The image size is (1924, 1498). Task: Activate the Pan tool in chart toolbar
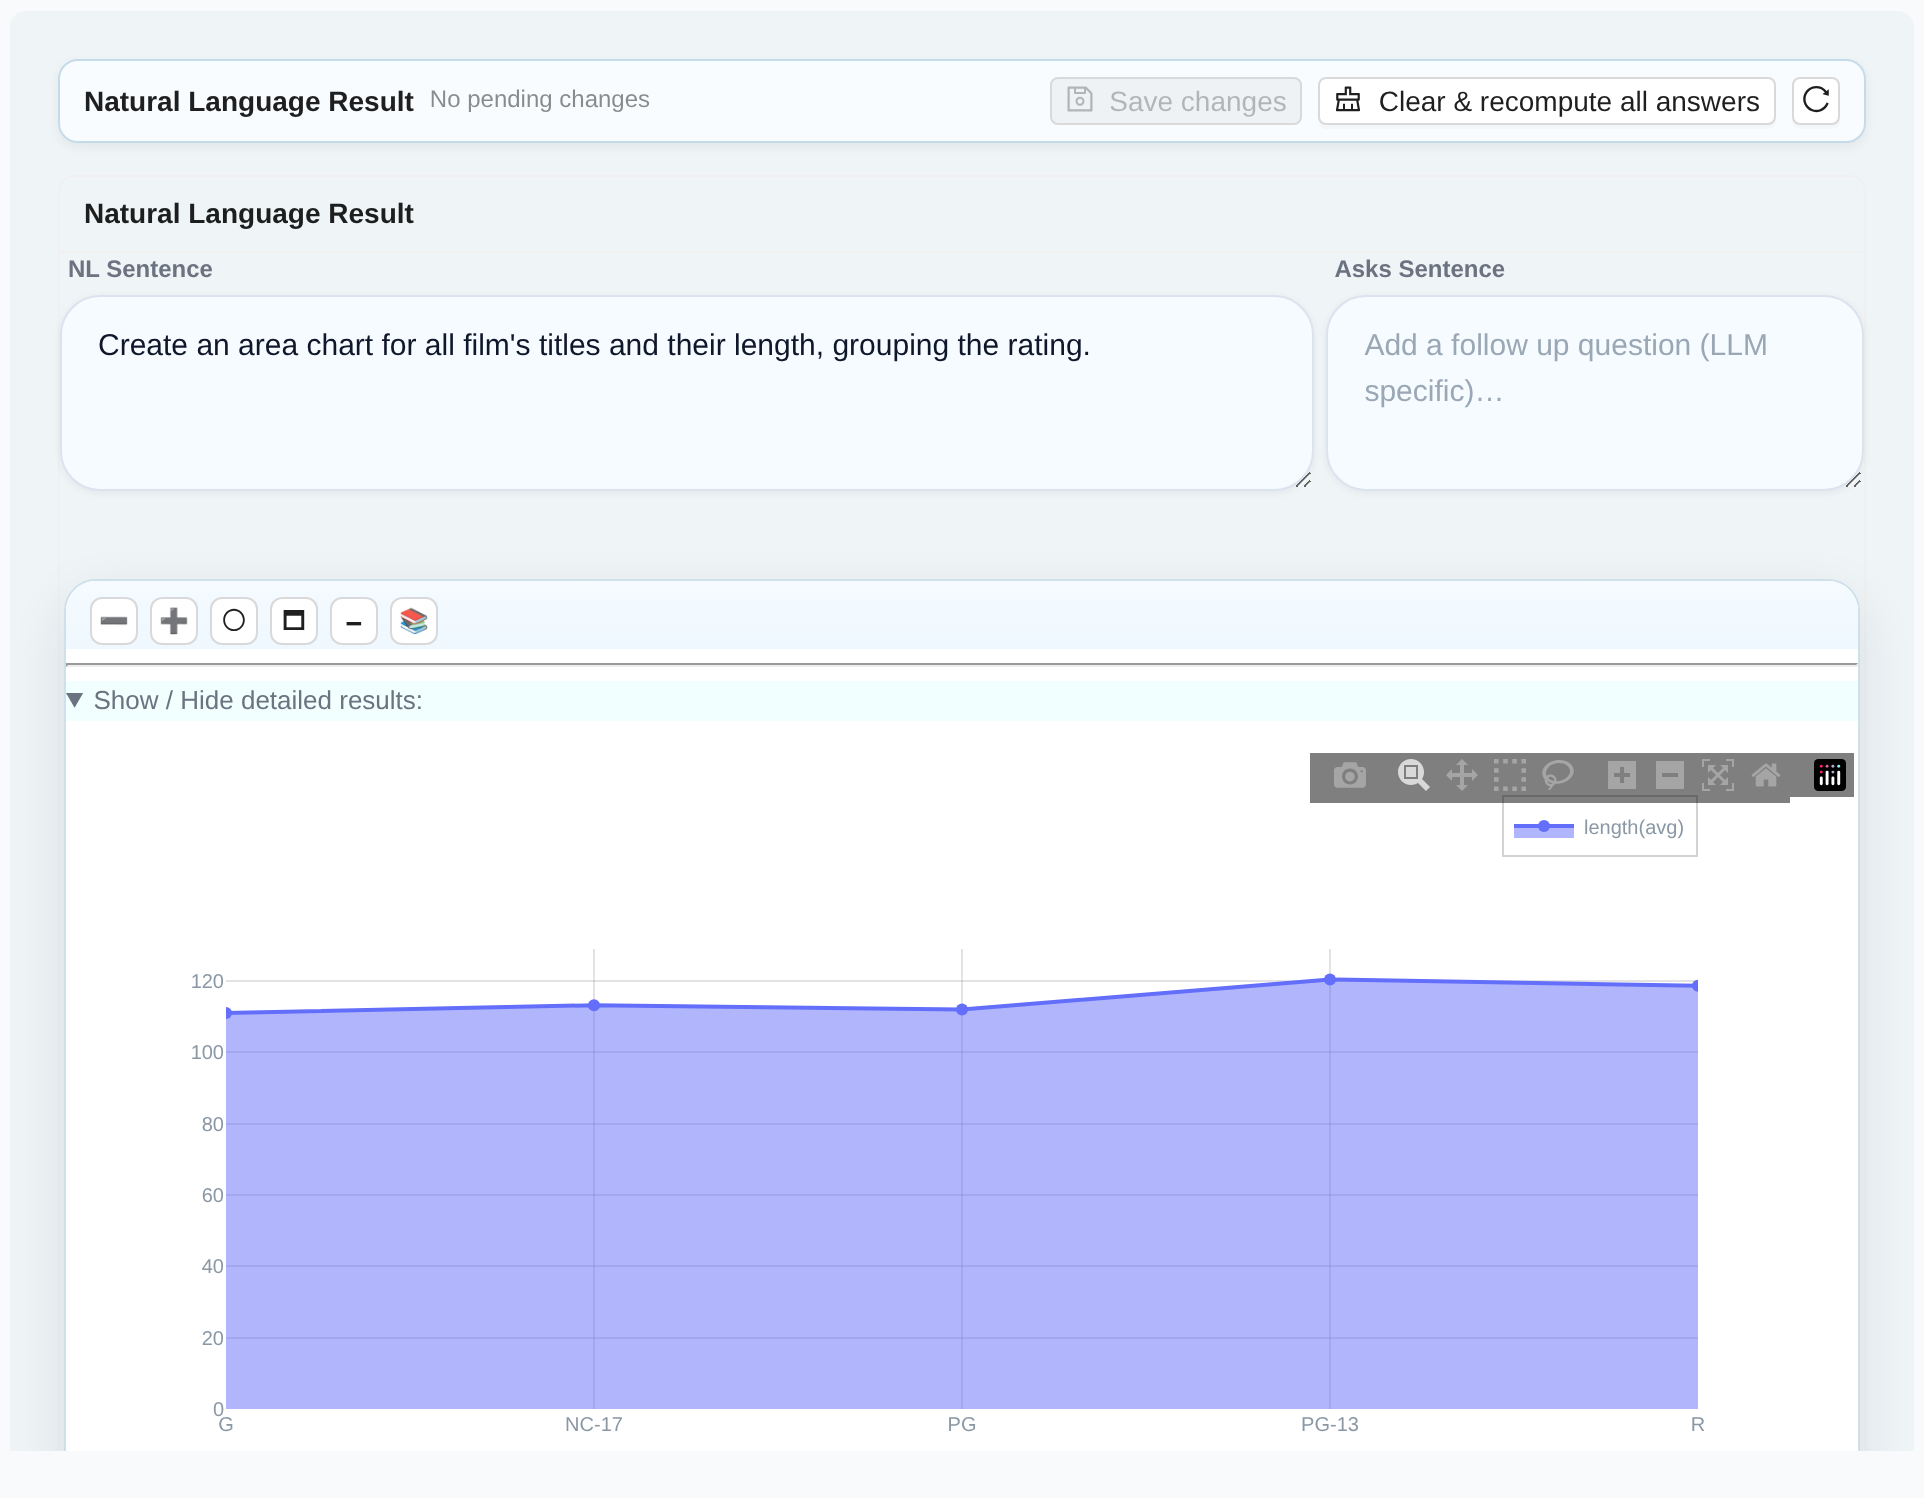coord(1461,775)
